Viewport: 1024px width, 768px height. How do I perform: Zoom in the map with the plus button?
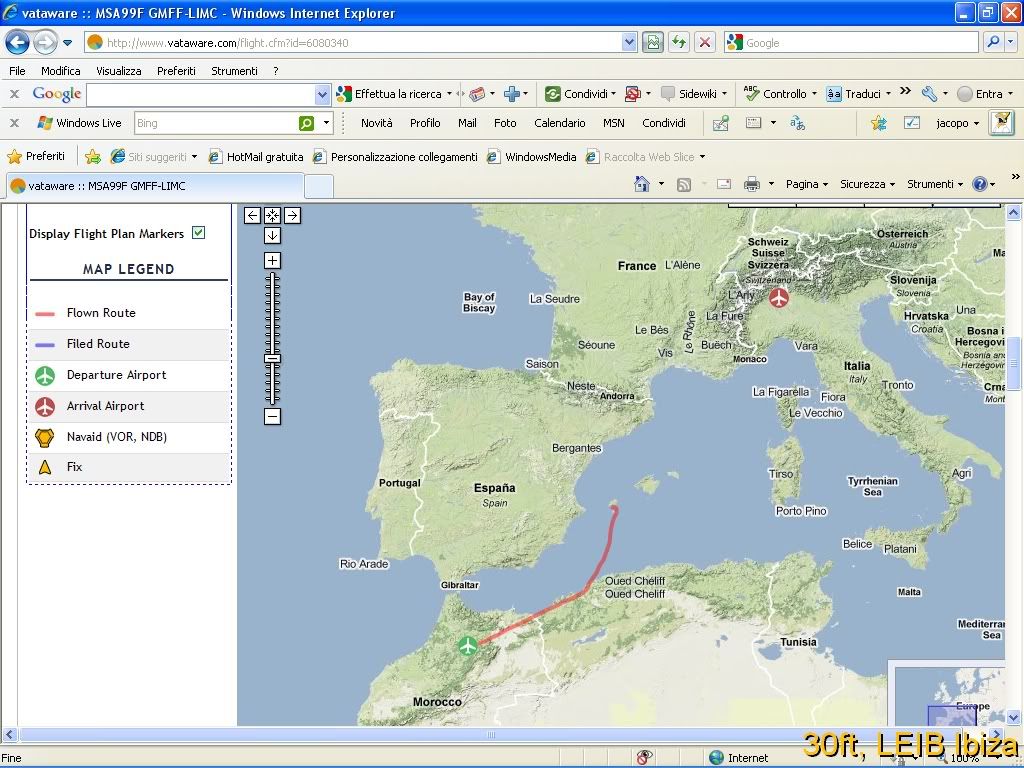[x=272, y=261]
